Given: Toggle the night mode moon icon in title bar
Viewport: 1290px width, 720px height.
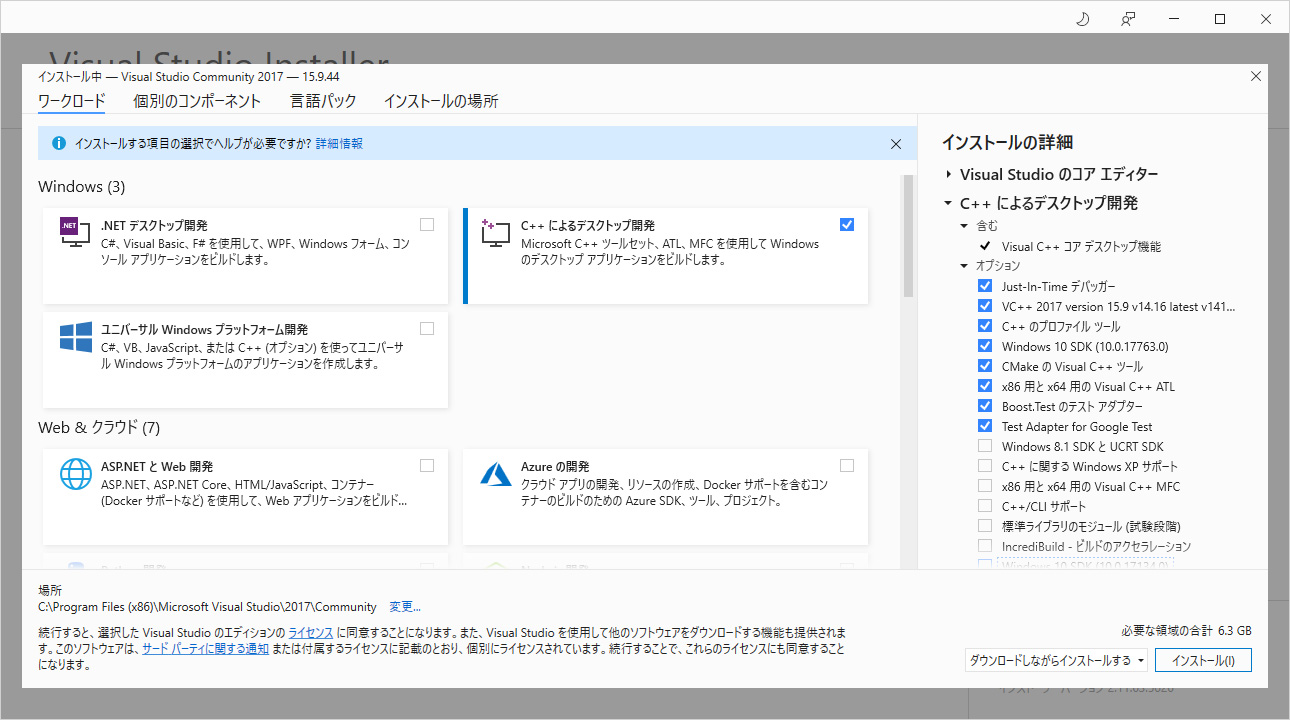Looking at the screenshot, I should click(x=1082, y=19).
